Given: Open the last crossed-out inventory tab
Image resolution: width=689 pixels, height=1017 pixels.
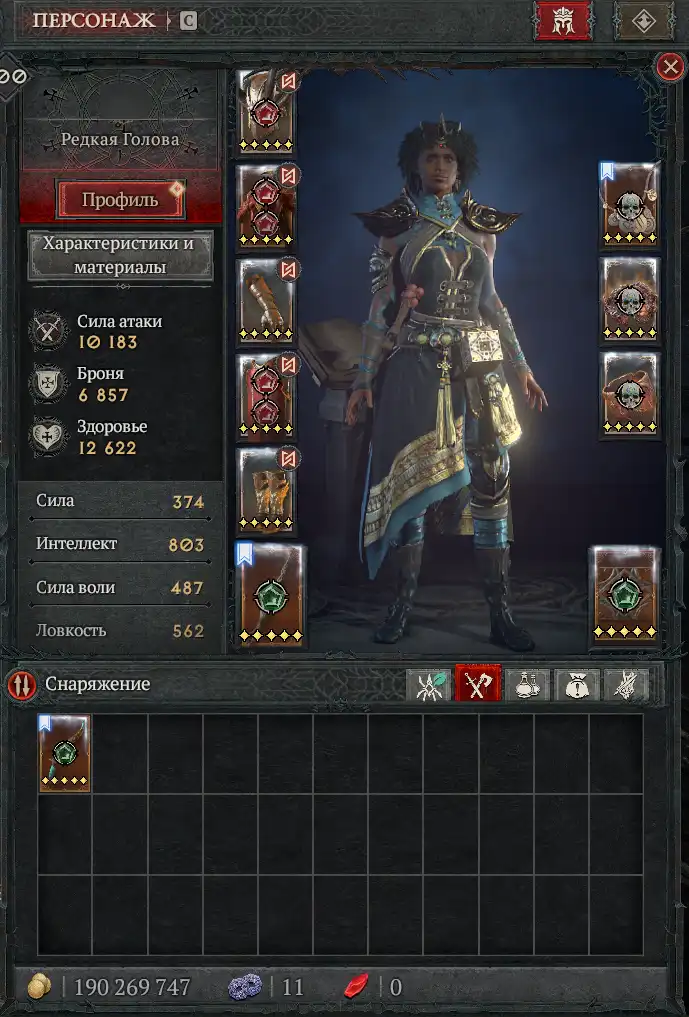Looking at the screenshot, I should (x=626, y=685).
